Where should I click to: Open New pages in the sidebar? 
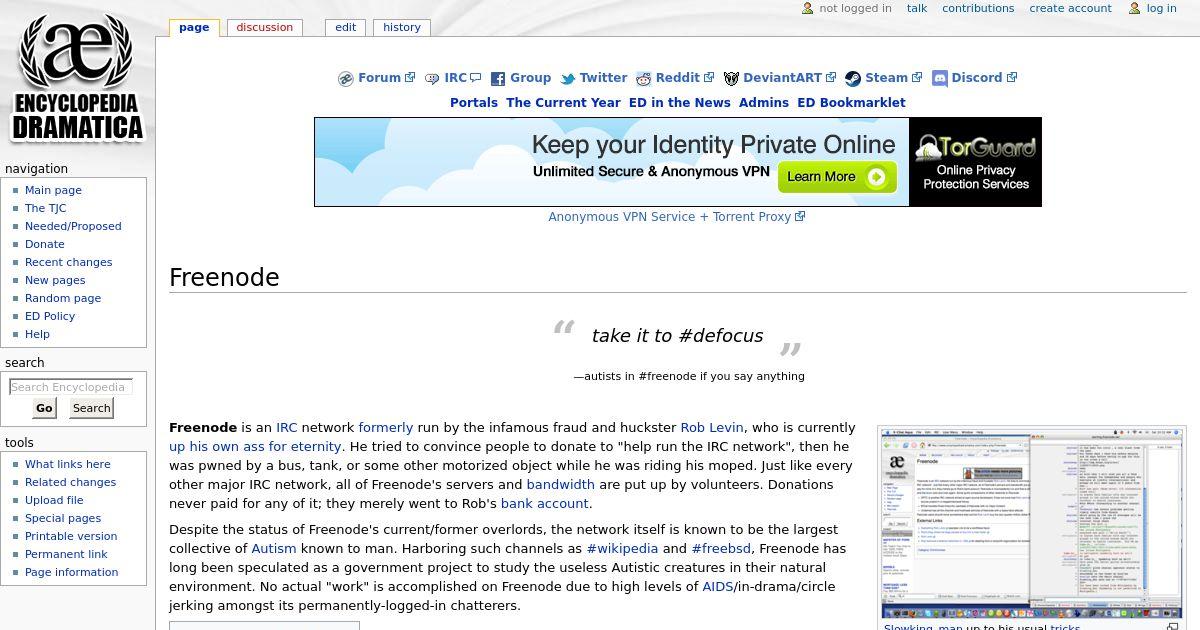pos(55,280)
